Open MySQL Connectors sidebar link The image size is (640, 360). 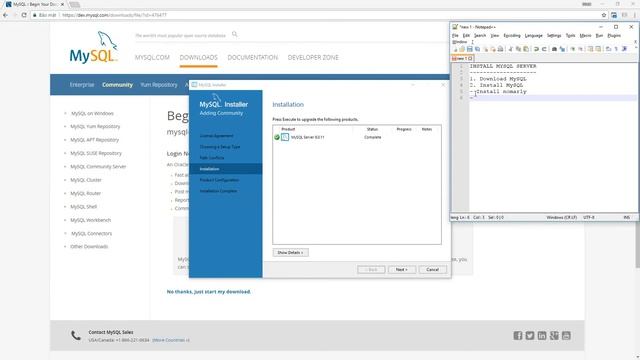coord(91,233)
